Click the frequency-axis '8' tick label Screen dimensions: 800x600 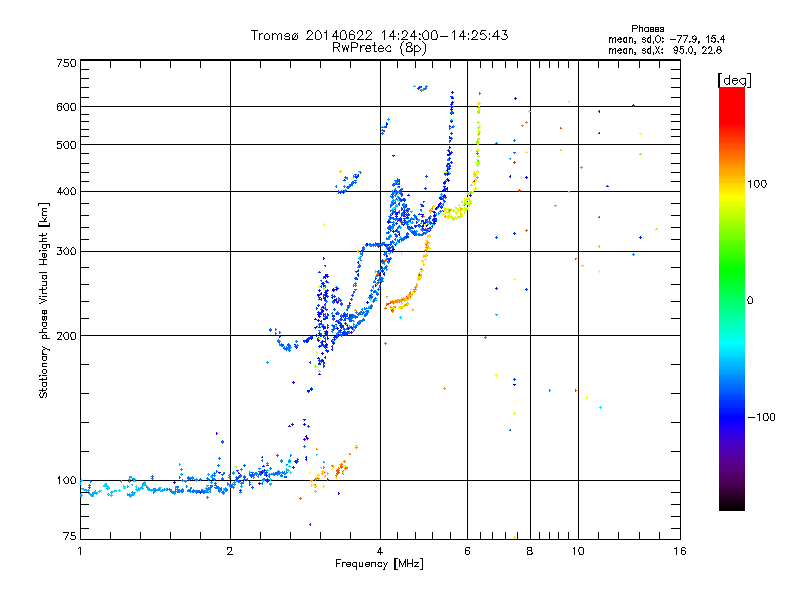pos(530,551)
